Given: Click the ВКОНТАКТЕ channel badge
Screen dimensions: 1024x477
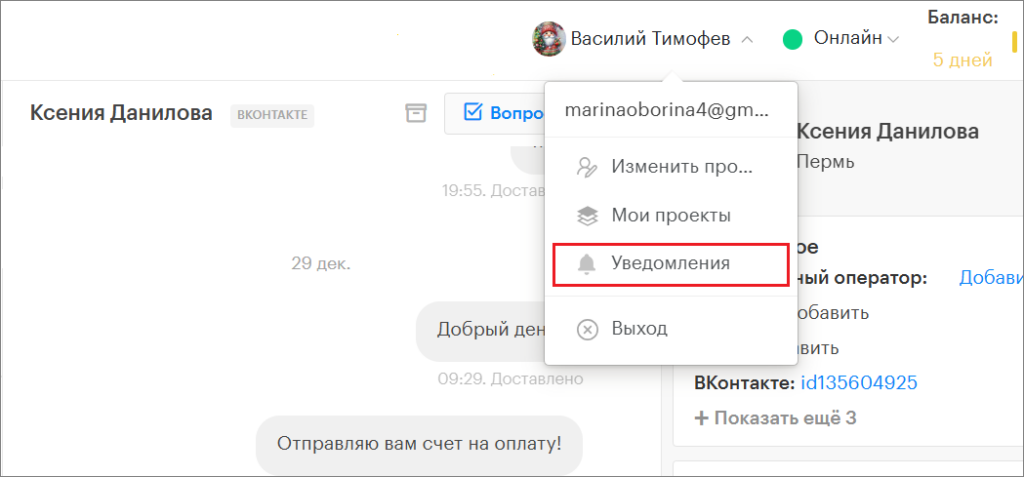Looking at the screenshot, I should pos(273,115).
